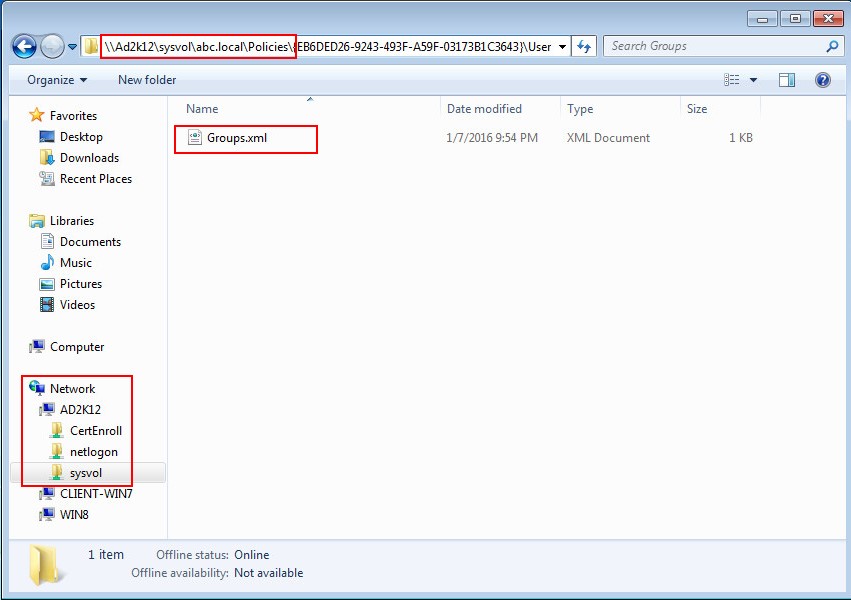This screenshot has width=851, height=600.
Task: Click the Downloads folder icon
Action: (x=47, y=157)
